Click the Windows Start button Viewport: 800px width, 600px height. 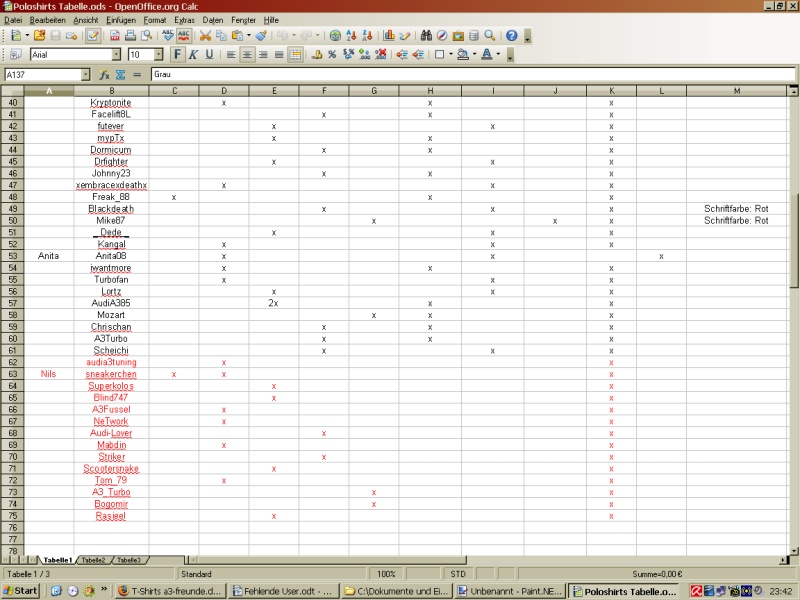click(20, 591)
